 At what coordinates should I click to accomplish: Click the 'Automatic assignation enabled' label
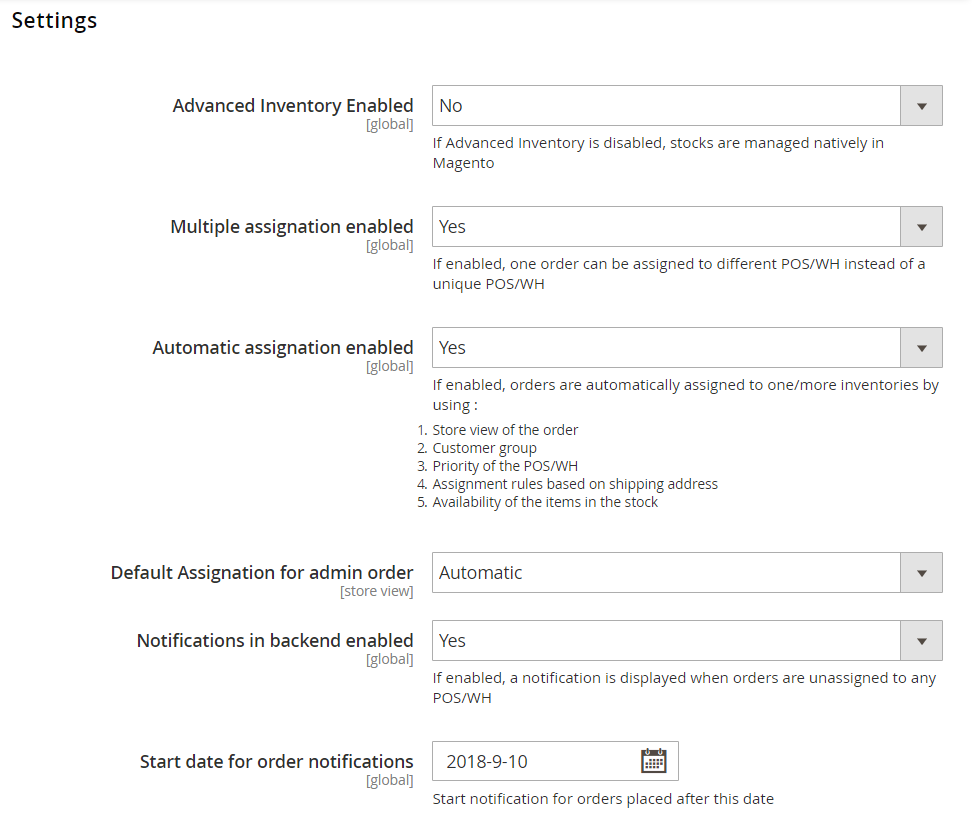click(283, 348)
